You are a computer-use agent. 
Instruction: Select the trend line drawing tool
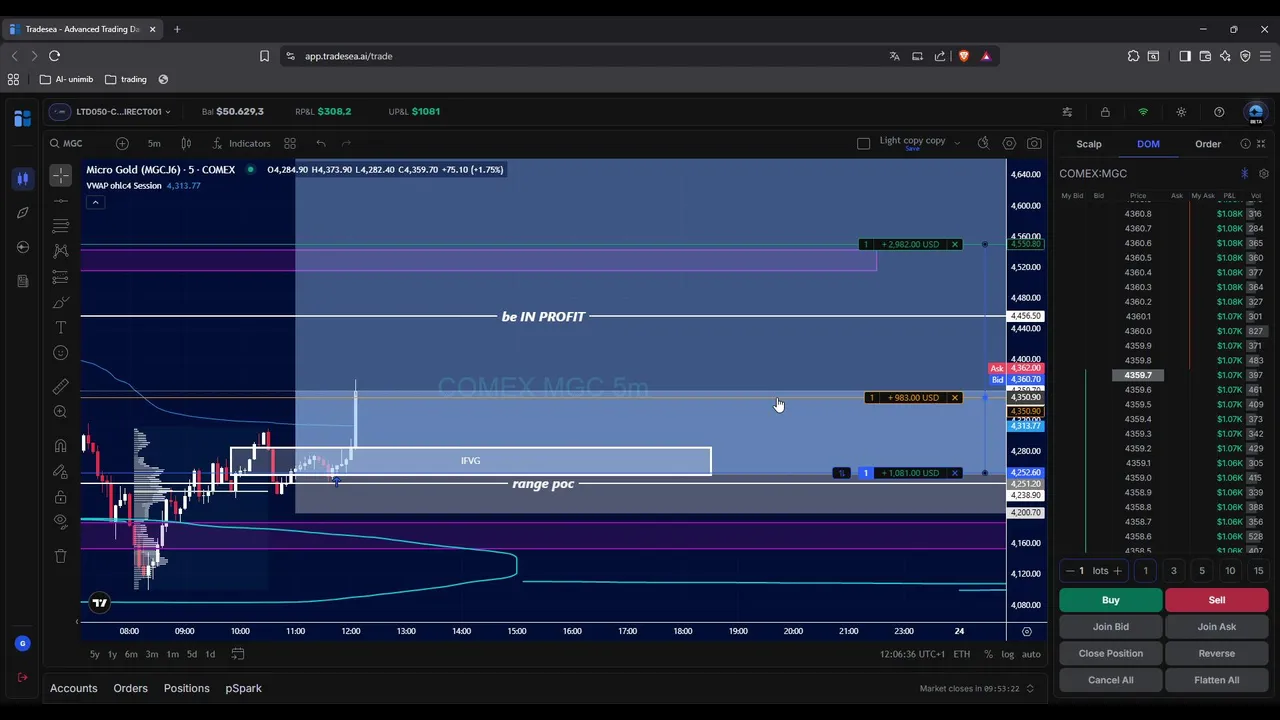[61, 201]
